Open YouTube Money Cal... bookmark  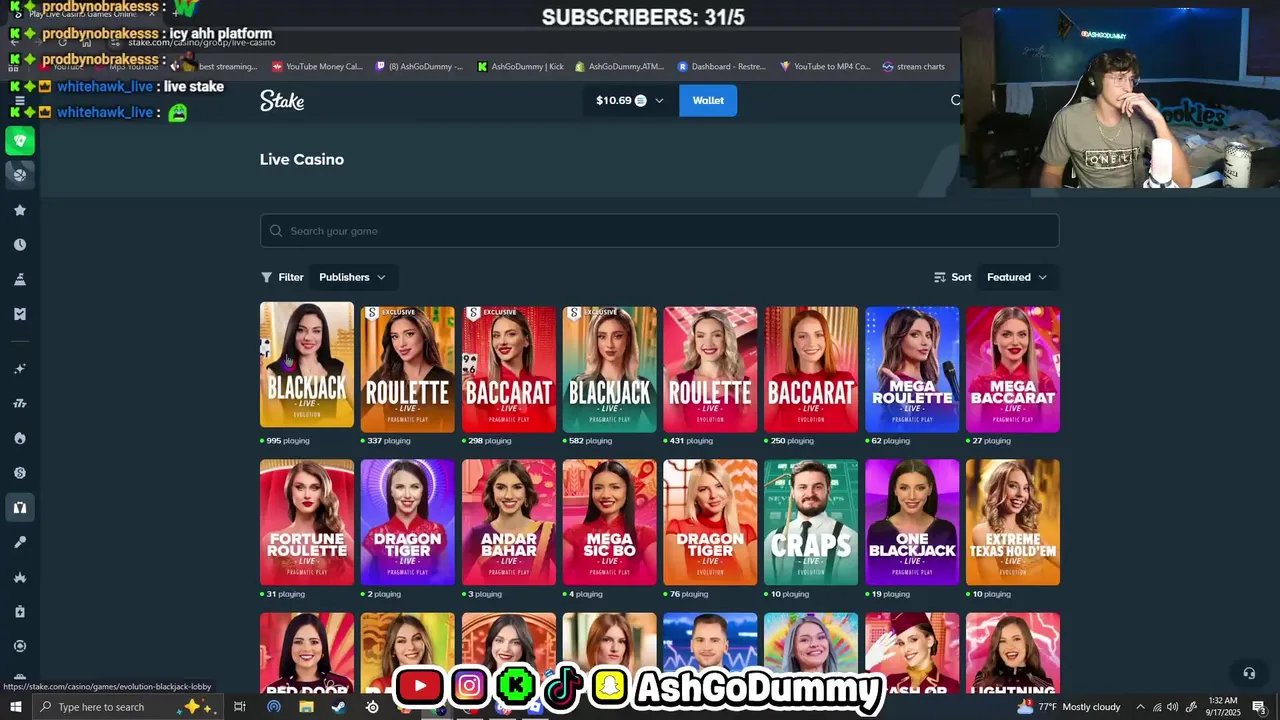[317, 67]
